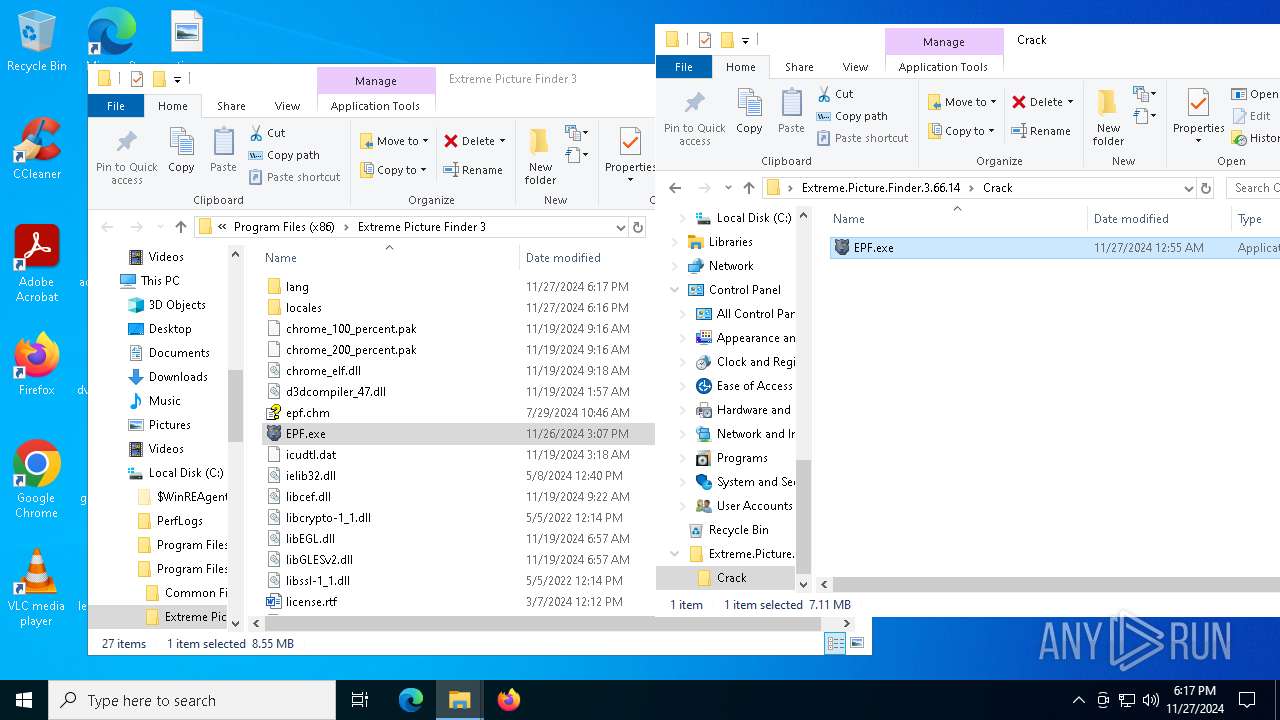Click taskbar search box
The image size is (1280, 720).
192,700
